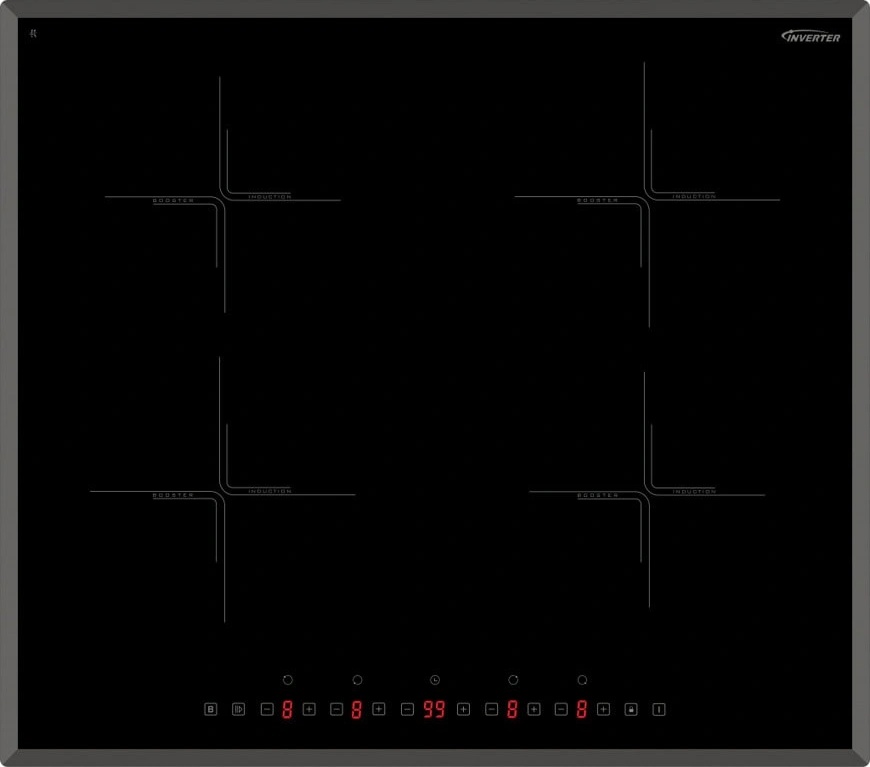Image resolution: width=870 pixels, height=767 pixels.
Task: Tap minus for the leftmost zone
Action: [267, 709]
